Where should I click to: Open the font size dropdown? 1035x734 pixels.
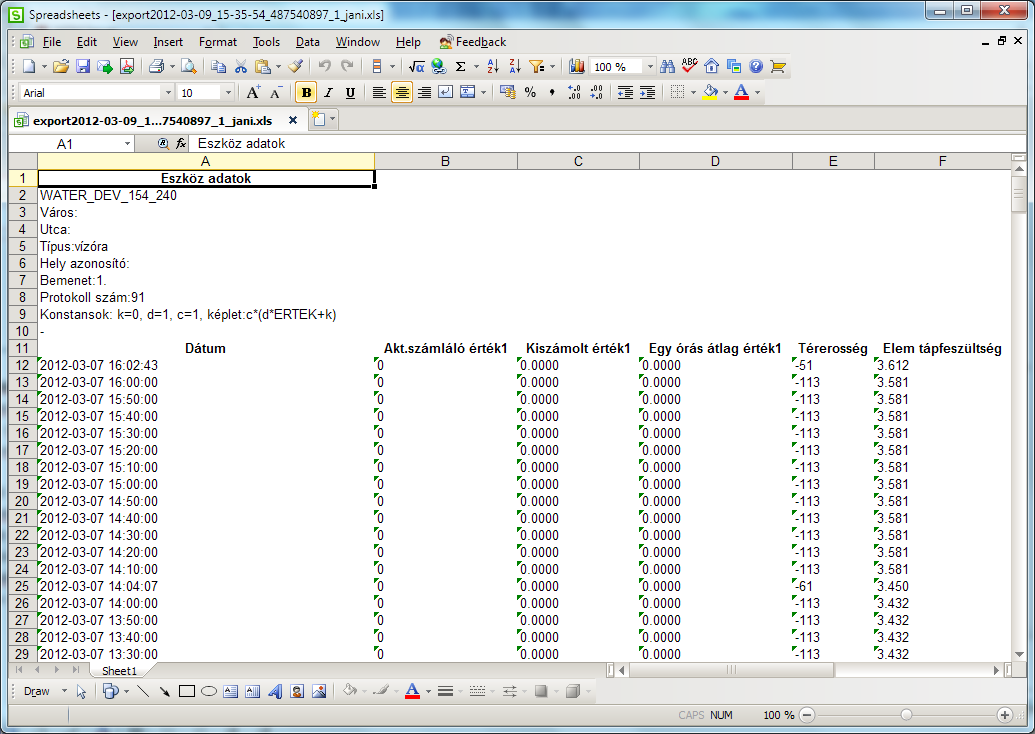pos(228,92)
